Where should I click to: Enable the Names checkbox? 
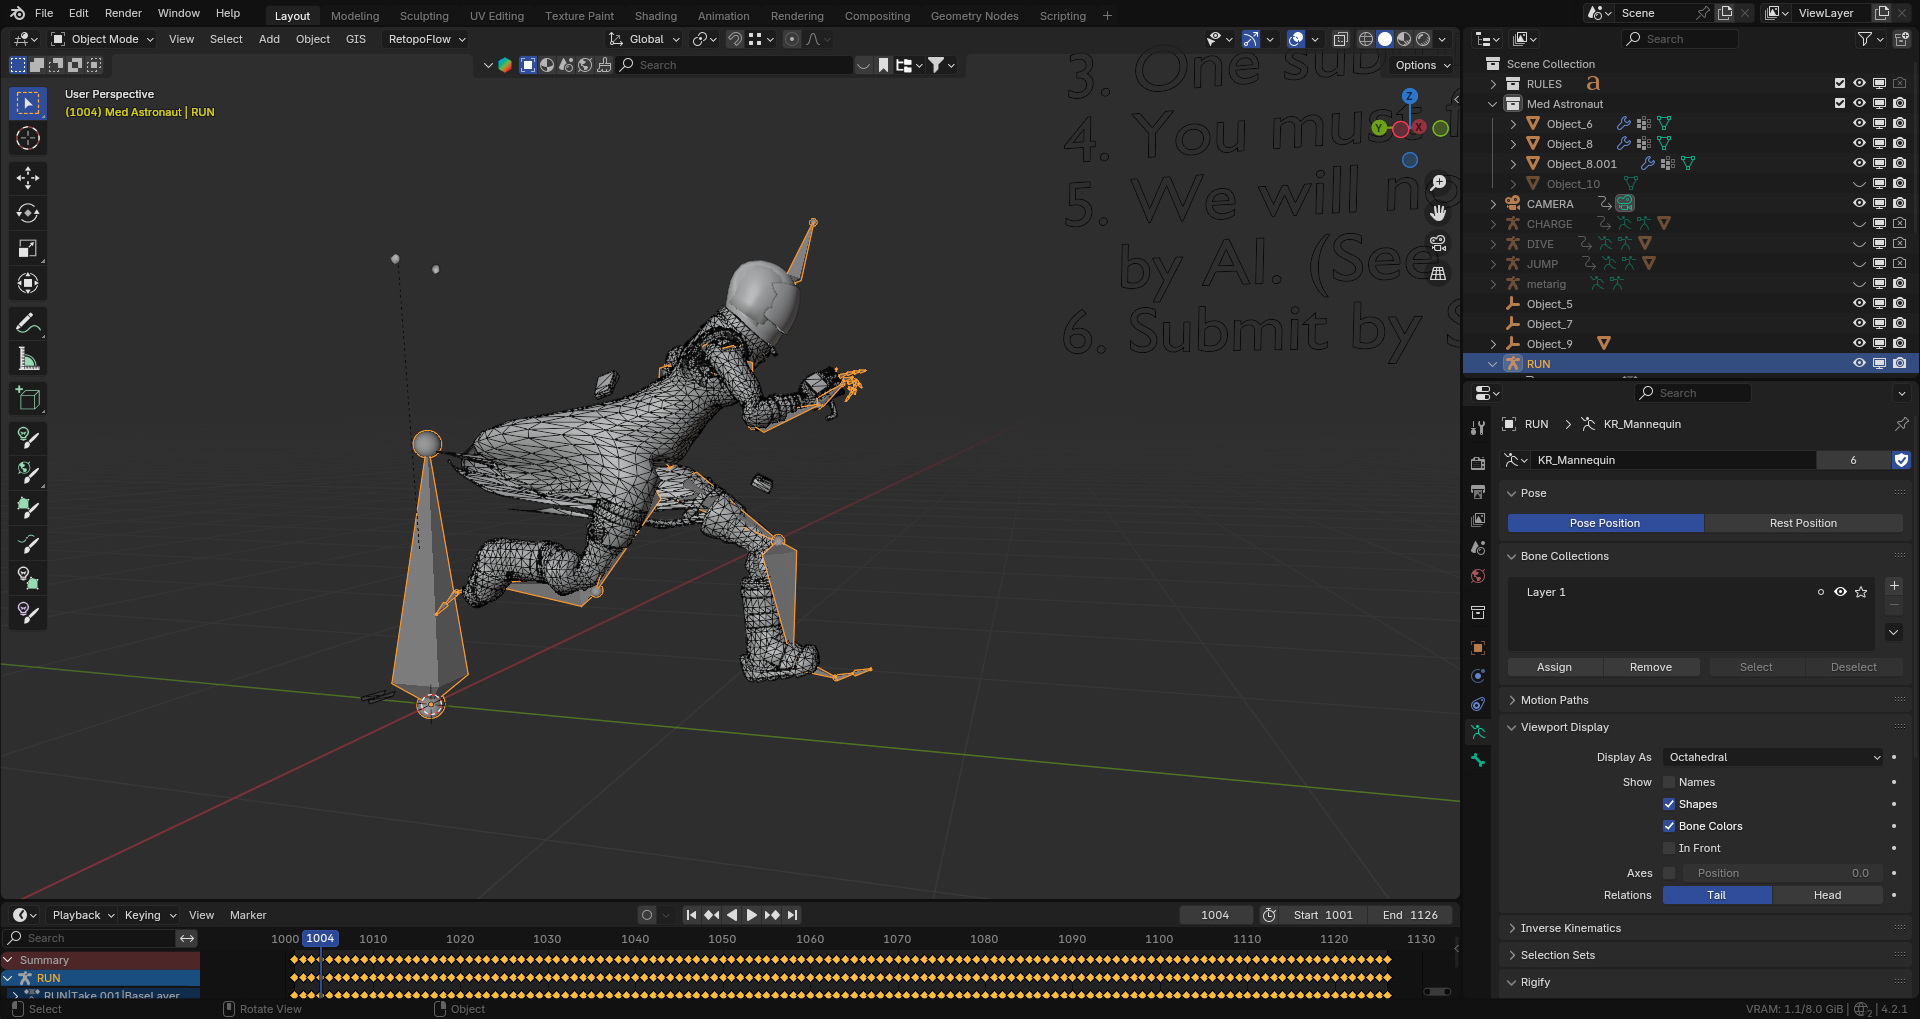pyautogui.click(x=1669, y=782)
